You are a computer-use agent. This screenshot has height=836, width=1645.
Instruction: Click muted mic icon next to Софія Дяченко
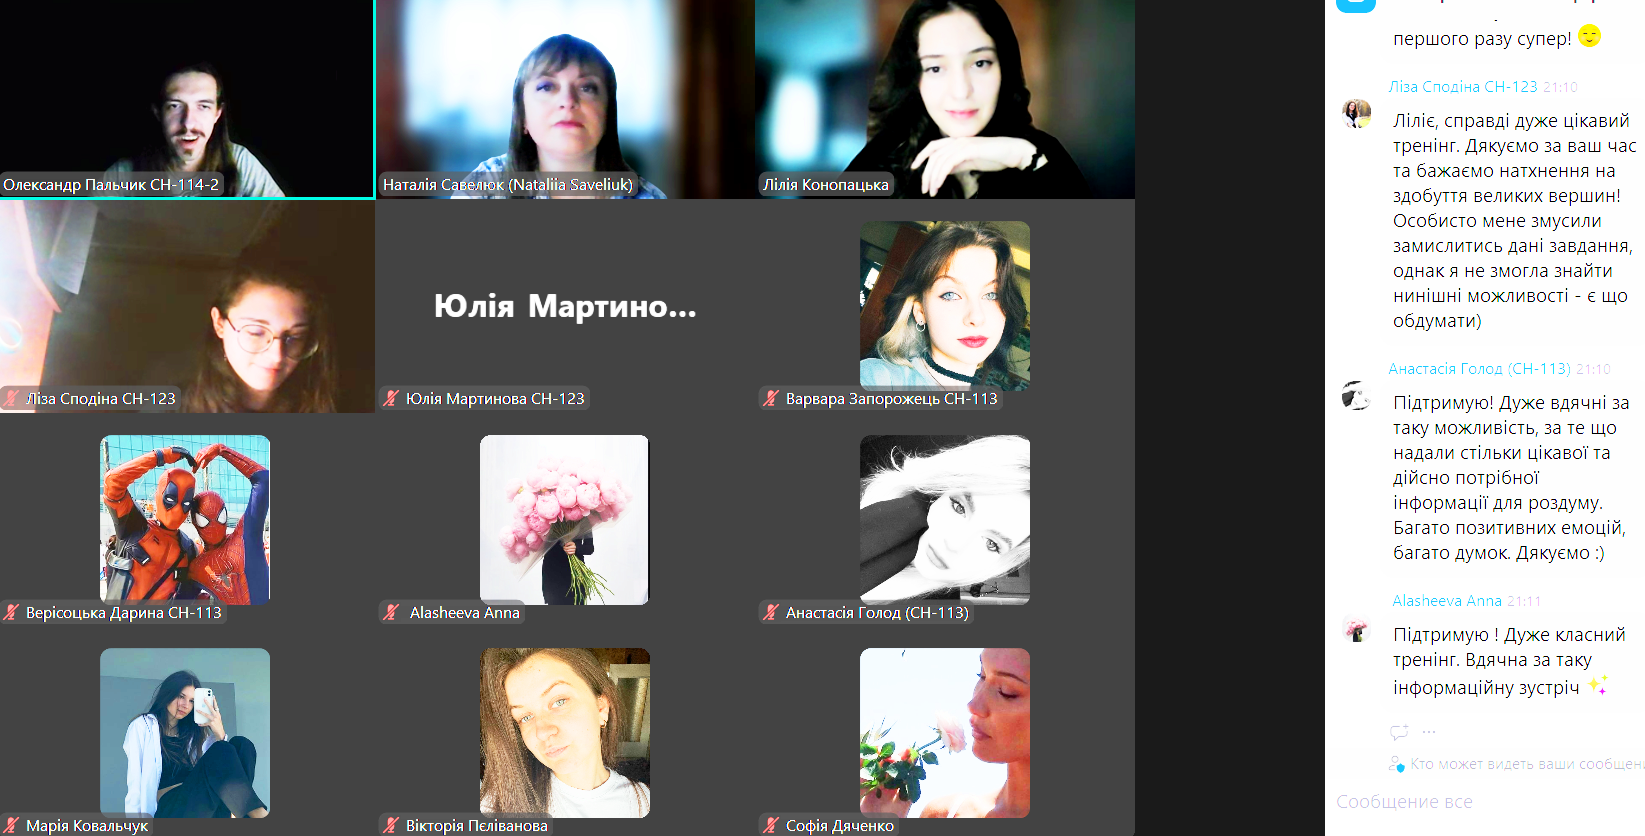(x=771, y=825)
